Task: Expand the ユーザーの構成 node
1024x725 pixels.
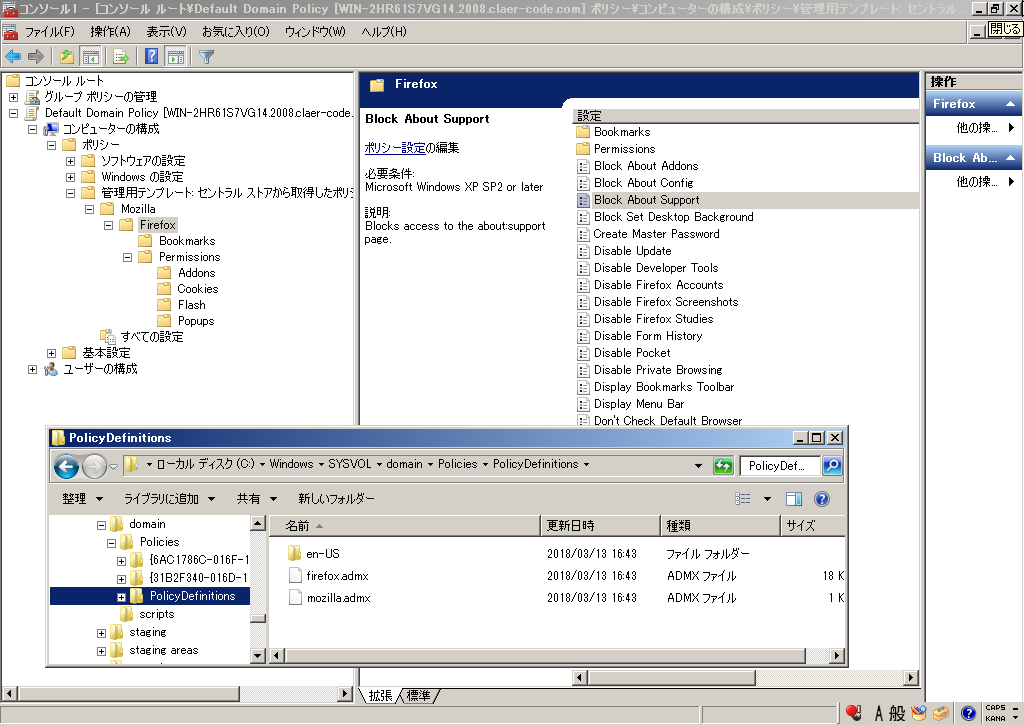Action: (x=32, y=369)
